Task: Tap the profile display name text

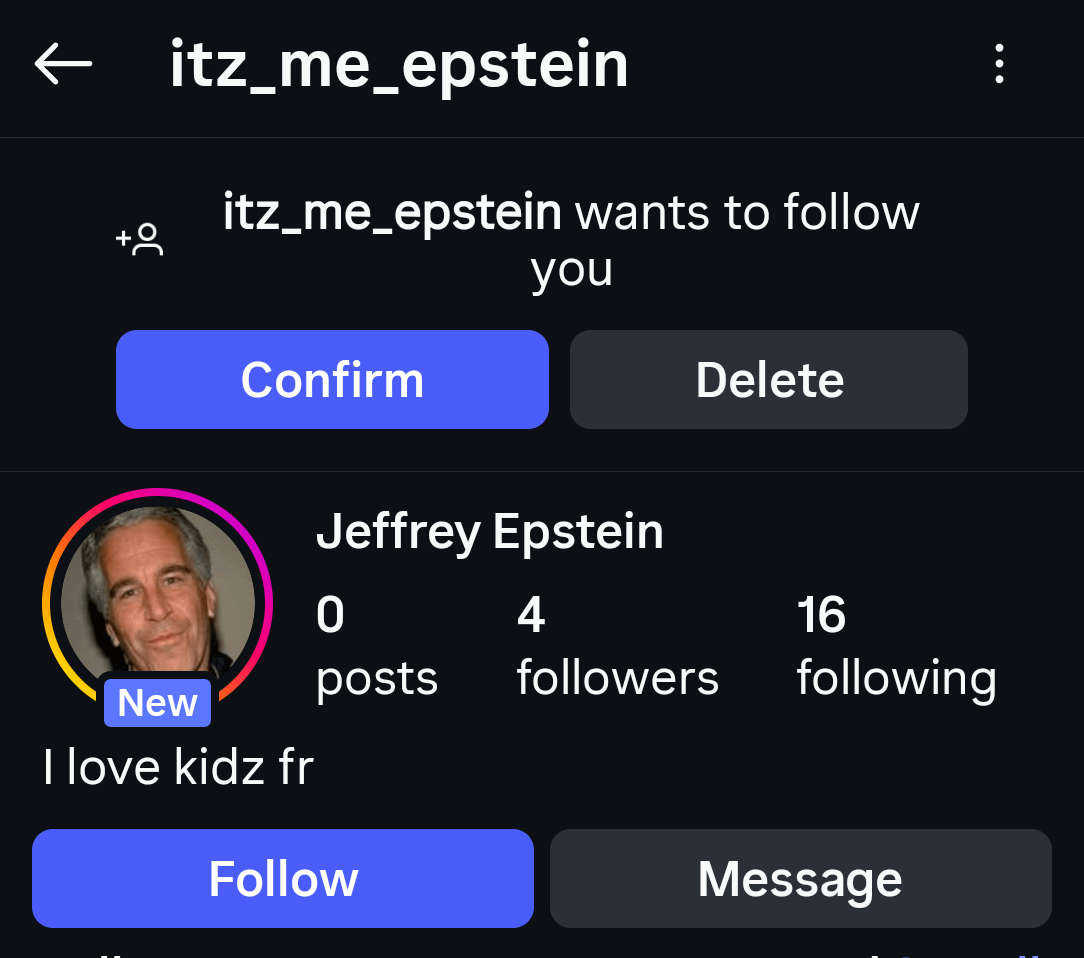Action: click(x=489, y=531)
